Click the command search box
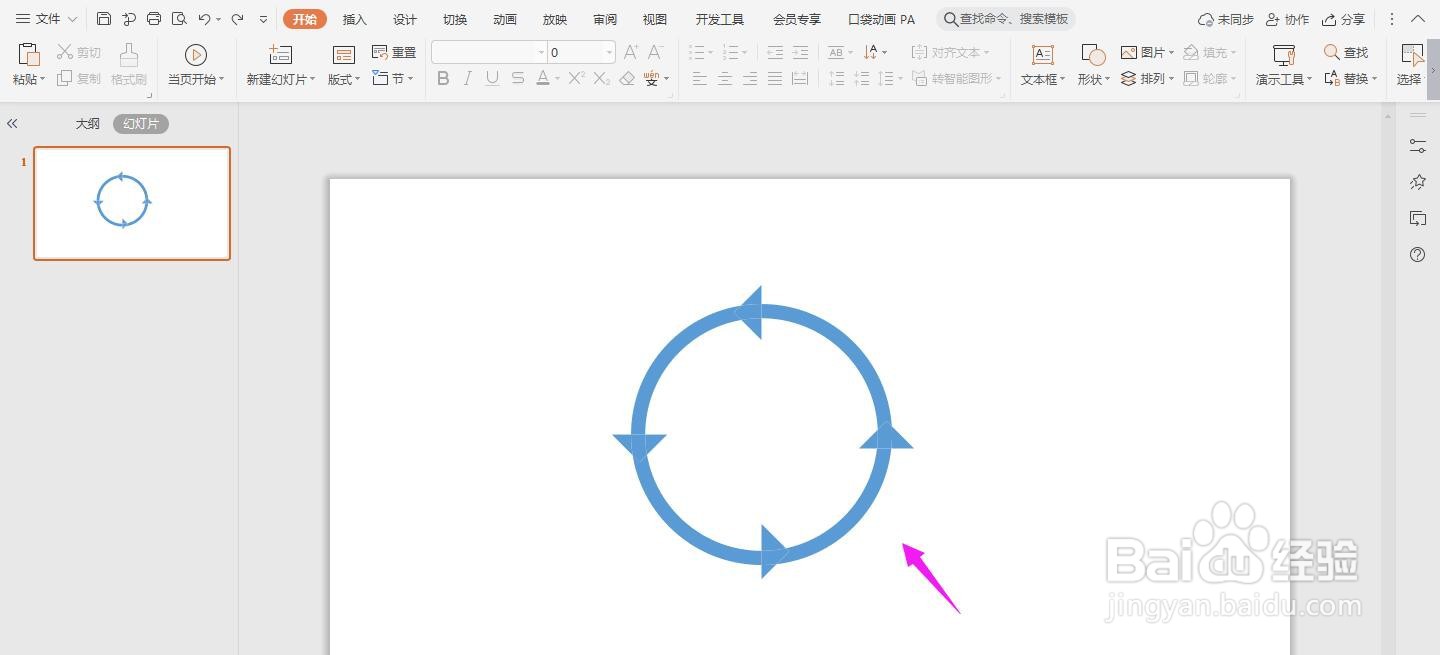Viewport: 1440px width, 655px height. tap(1006, 19)
